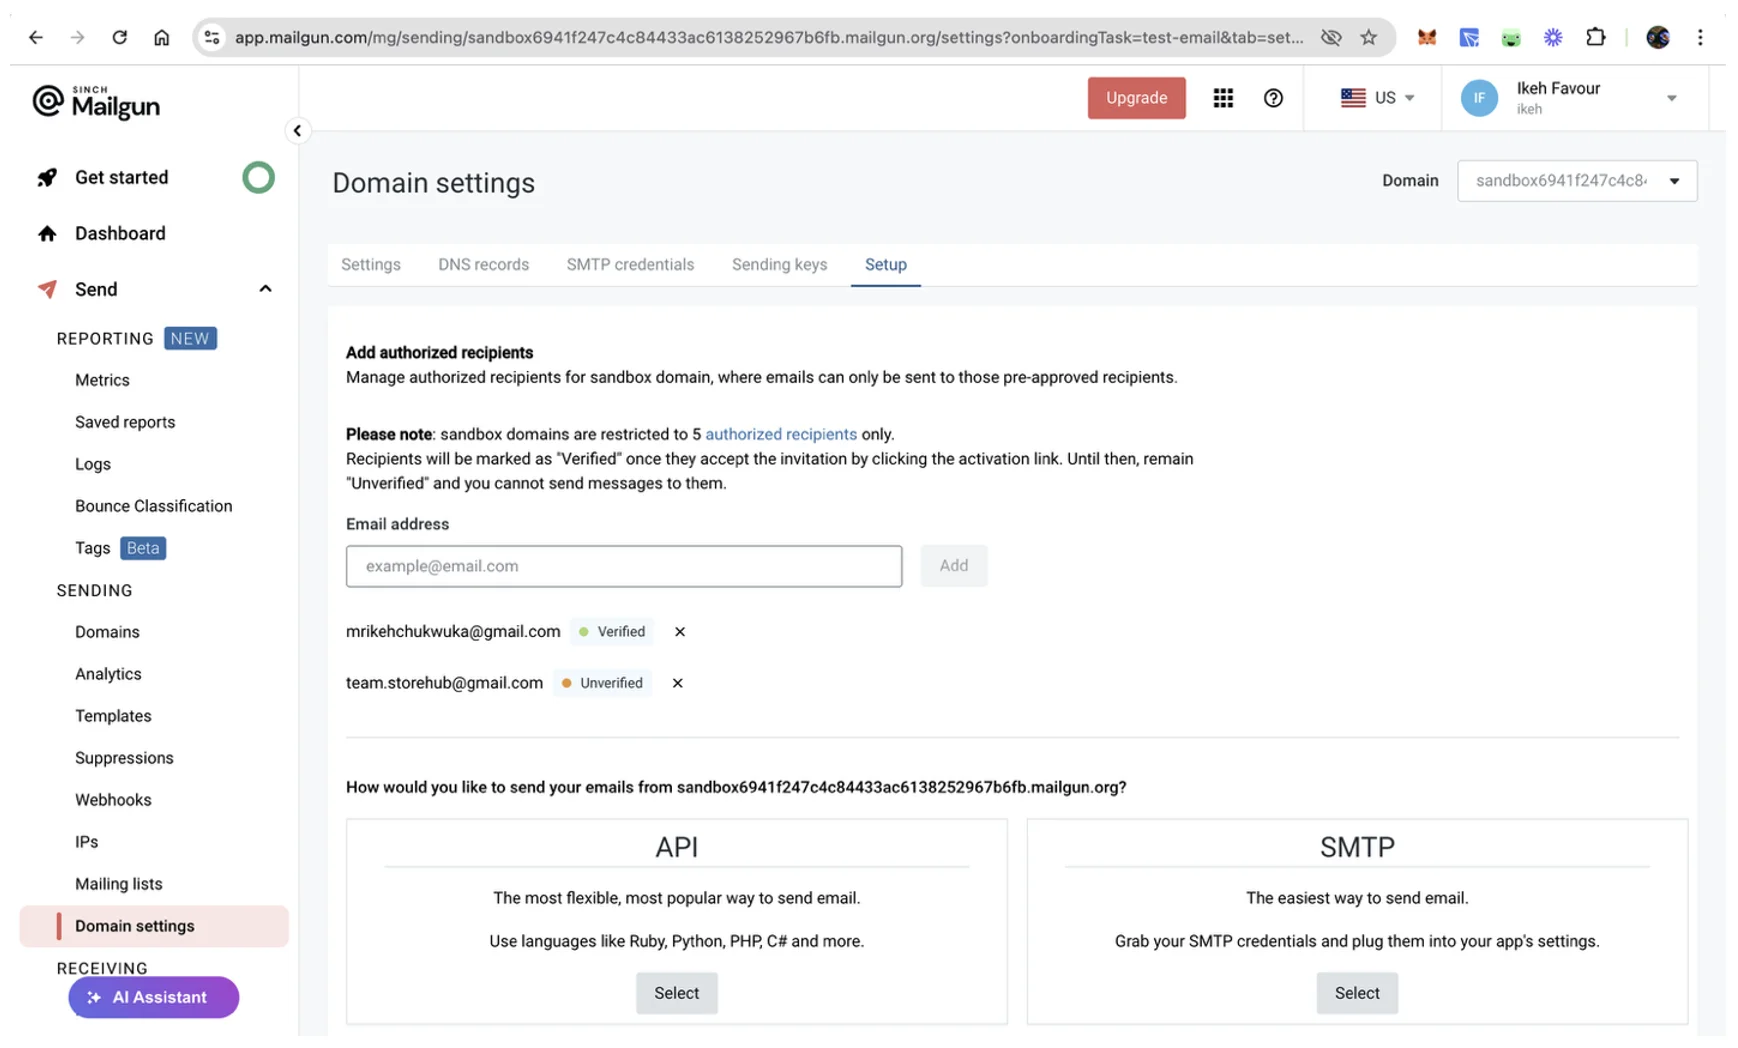The image size is (1738, 1048).
Task: Open Dashboard in the sidebar
Action: tap(120, 234)
